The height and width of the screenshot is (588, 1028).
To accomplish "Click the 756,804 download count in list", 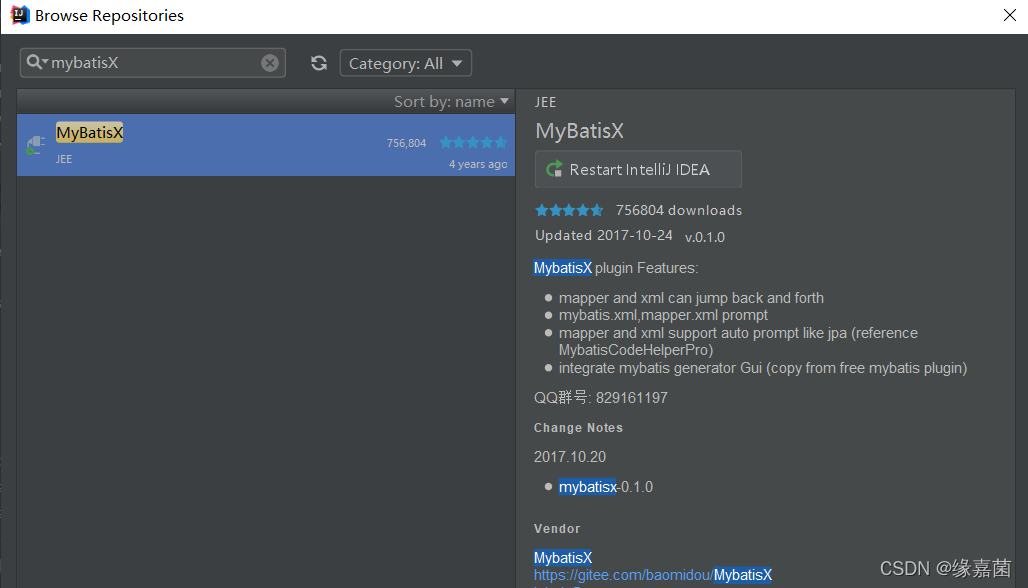I will (406, 143).
